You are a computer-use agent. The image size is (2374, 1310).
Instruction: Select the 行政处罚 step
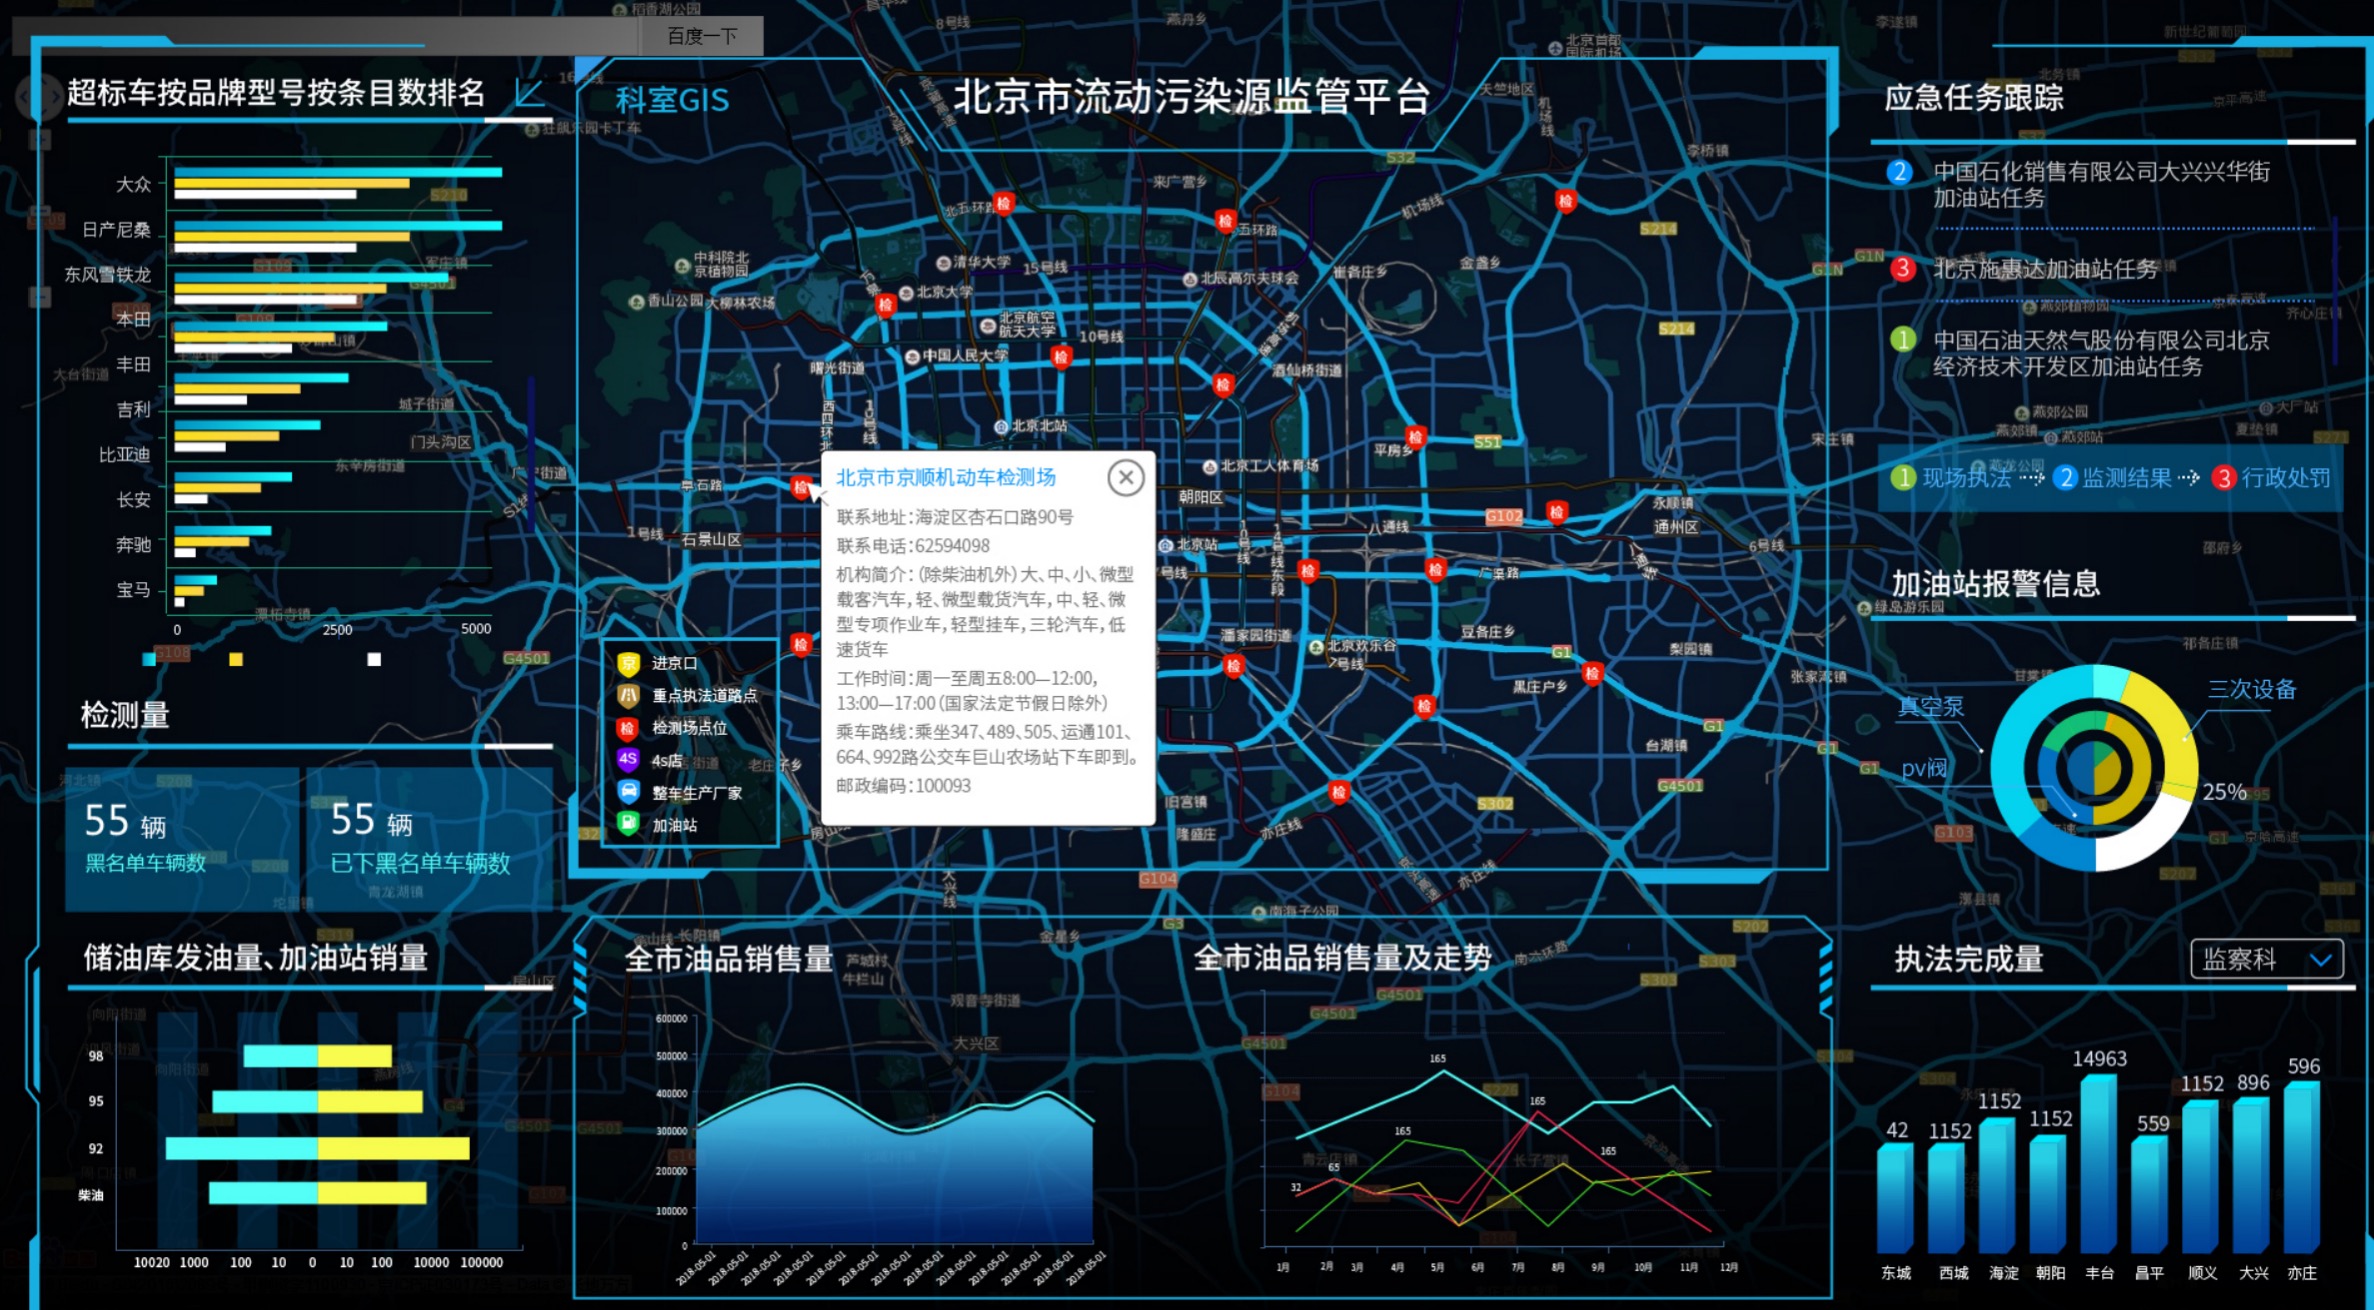click(2272, 478)
